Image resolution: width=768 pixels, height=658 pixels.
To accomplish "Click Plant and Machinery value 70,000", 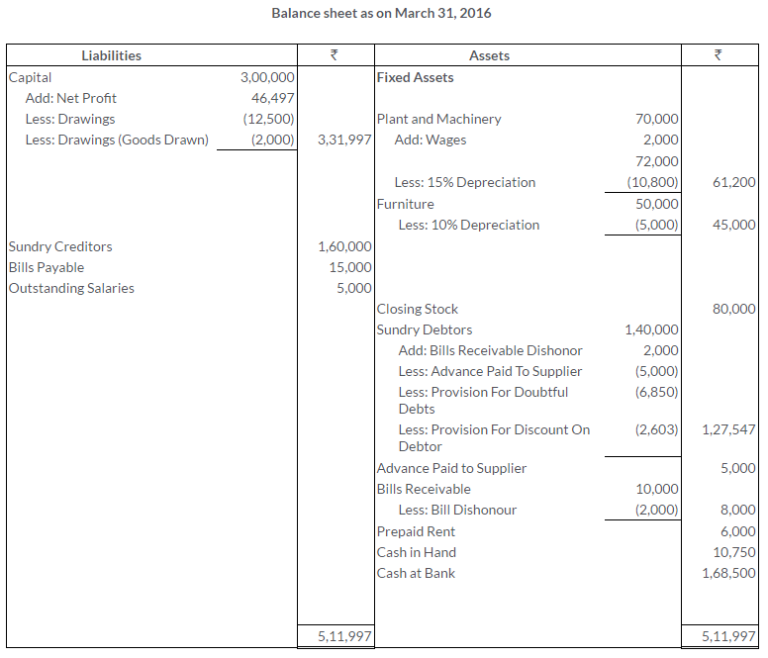I will point(657,119).
